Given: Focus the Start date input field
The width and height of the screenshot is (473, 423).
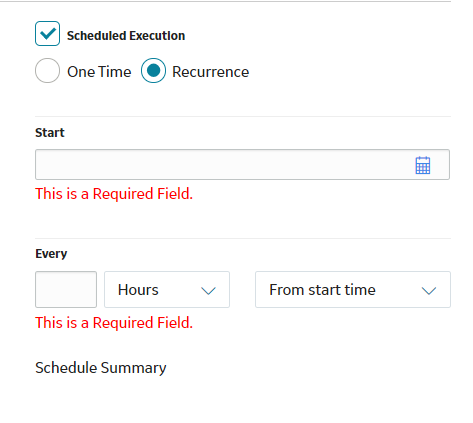Looking at the screenshot, I should [x=242, y=165].
